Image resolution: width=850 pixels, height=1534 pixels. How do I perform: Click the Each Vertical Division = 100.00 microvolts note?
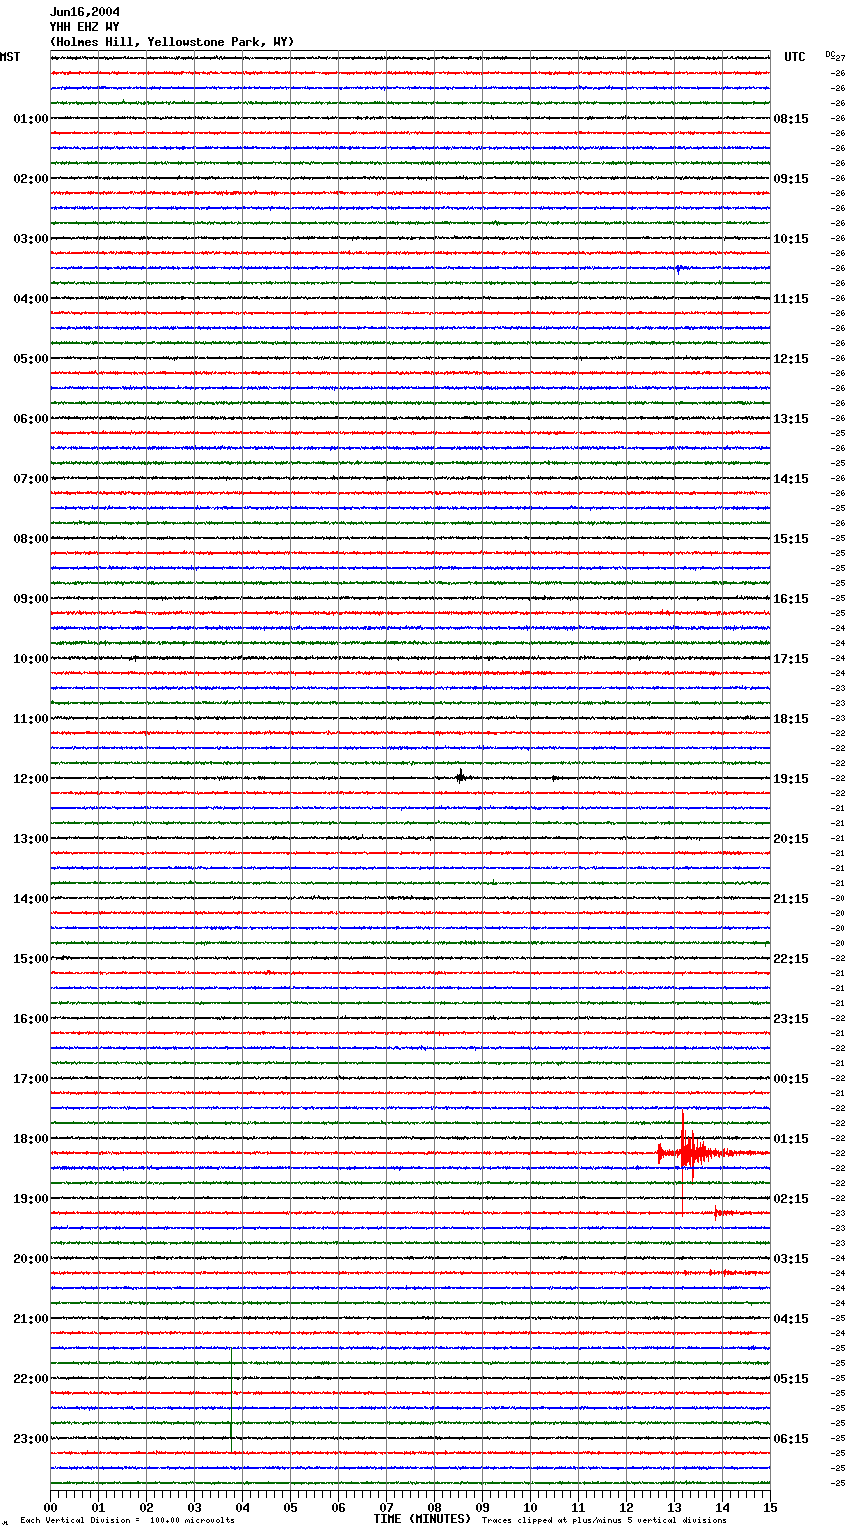(x=127, y=1520)
